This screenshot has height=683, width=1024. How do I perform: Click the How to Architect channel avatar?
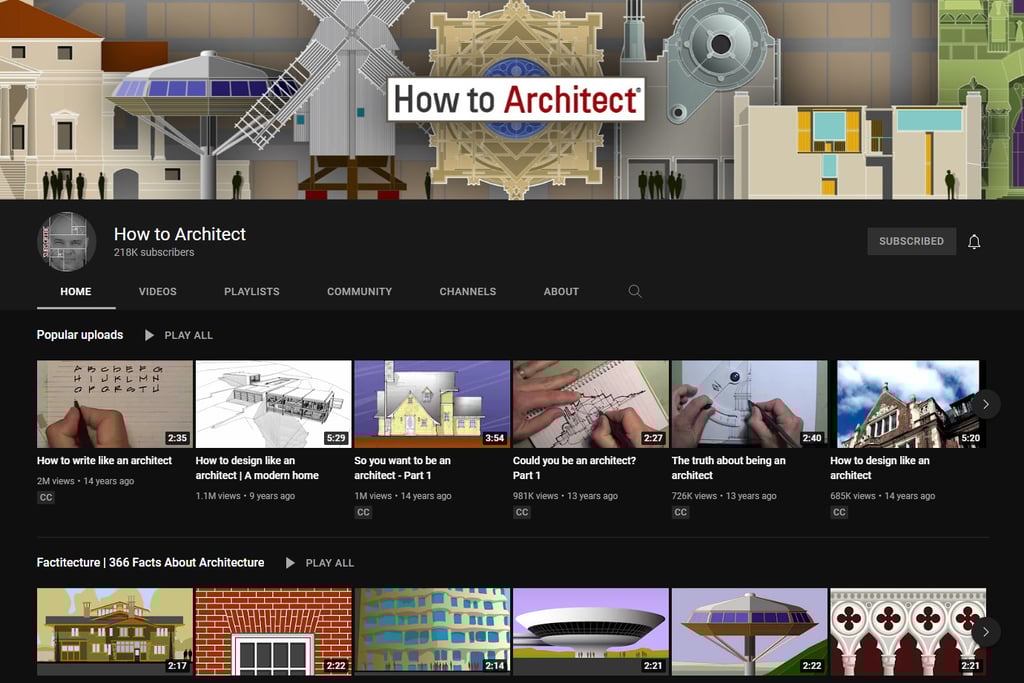[67, 241]
